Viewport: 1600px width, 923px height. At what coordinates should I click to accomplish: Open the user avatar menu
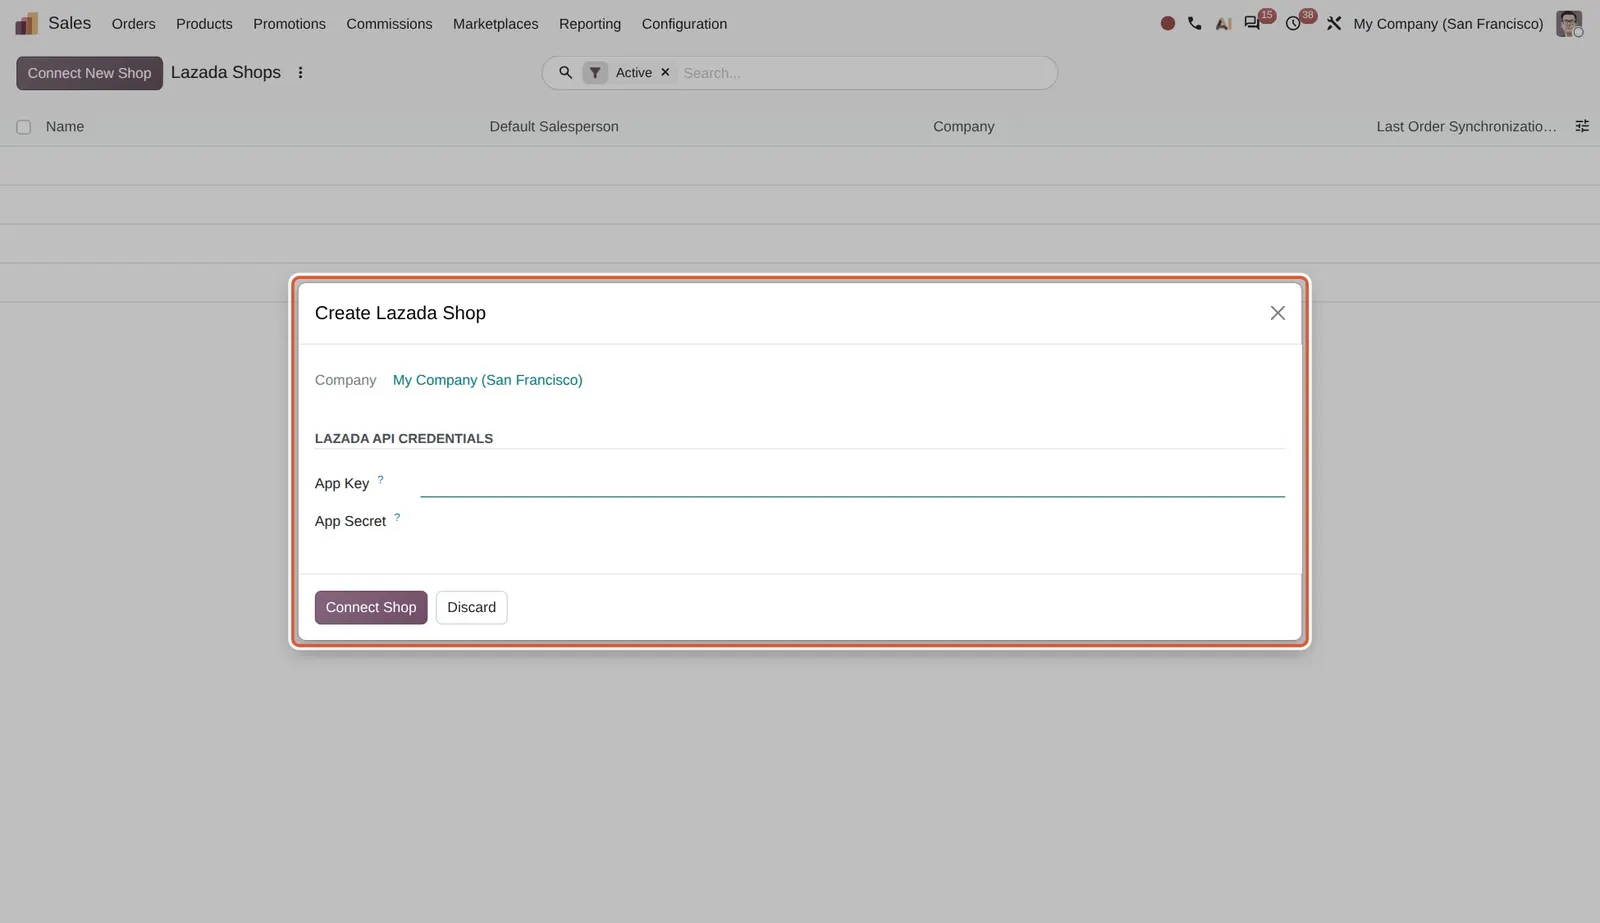[1569, 23]
